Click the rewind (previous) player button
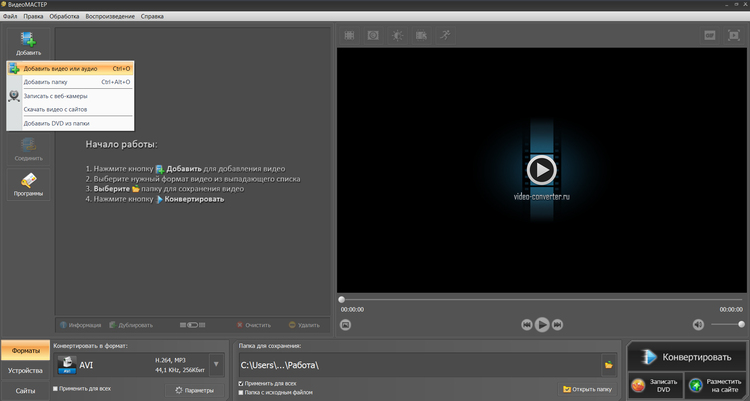The height and width of the screenshot is (401, 750). point(527,325)
